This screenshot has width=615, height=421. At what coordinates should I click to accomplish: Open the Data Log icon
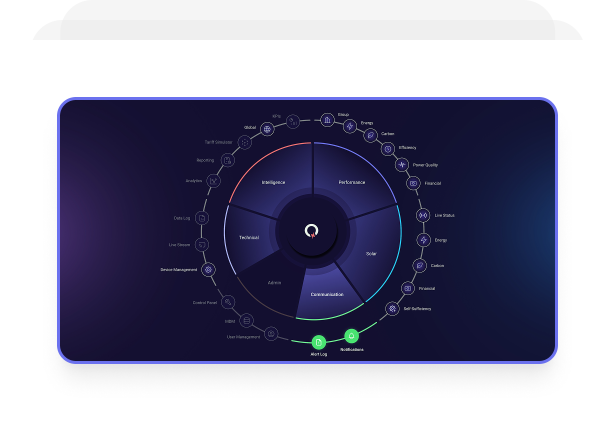[202, 218]
